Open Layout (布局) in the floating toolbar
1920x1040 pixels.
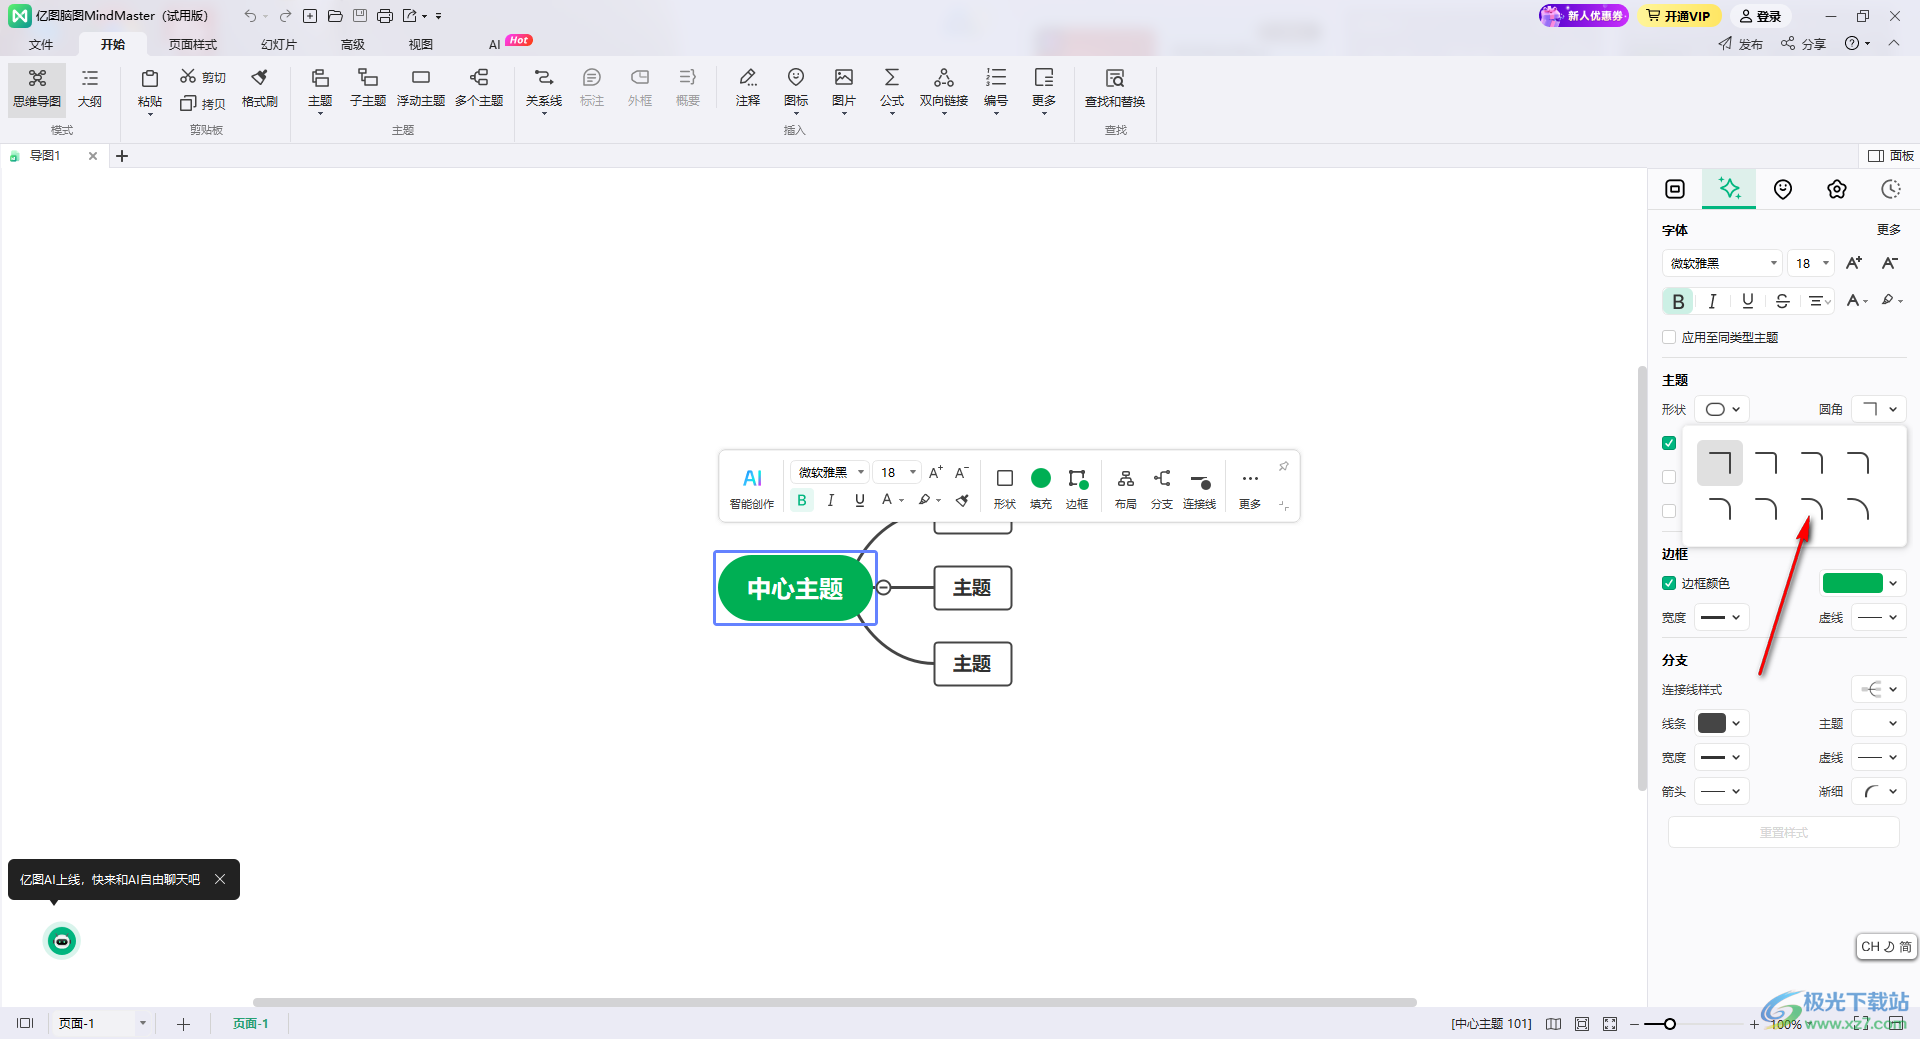click(1126, 488)
